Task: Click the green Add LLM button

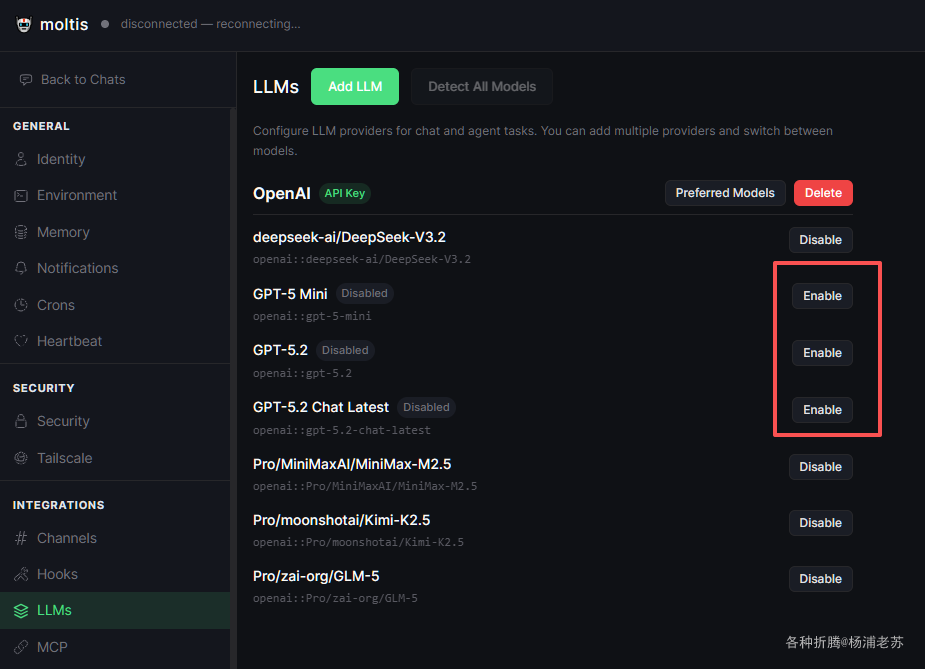Action: 355,87
